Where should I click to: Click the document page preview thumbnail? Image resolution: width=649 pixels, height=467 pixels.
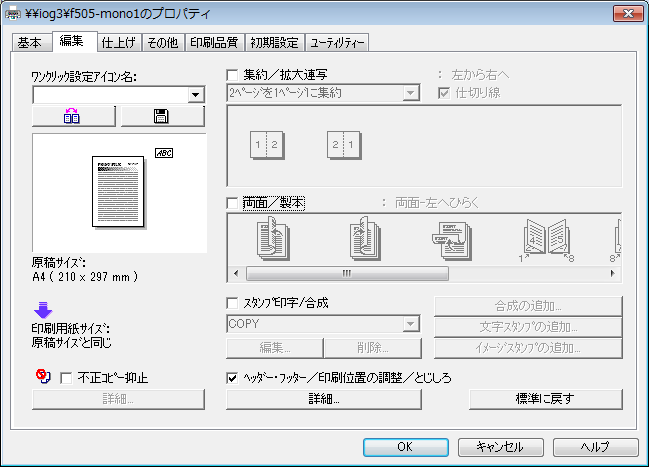pos(119,193)
